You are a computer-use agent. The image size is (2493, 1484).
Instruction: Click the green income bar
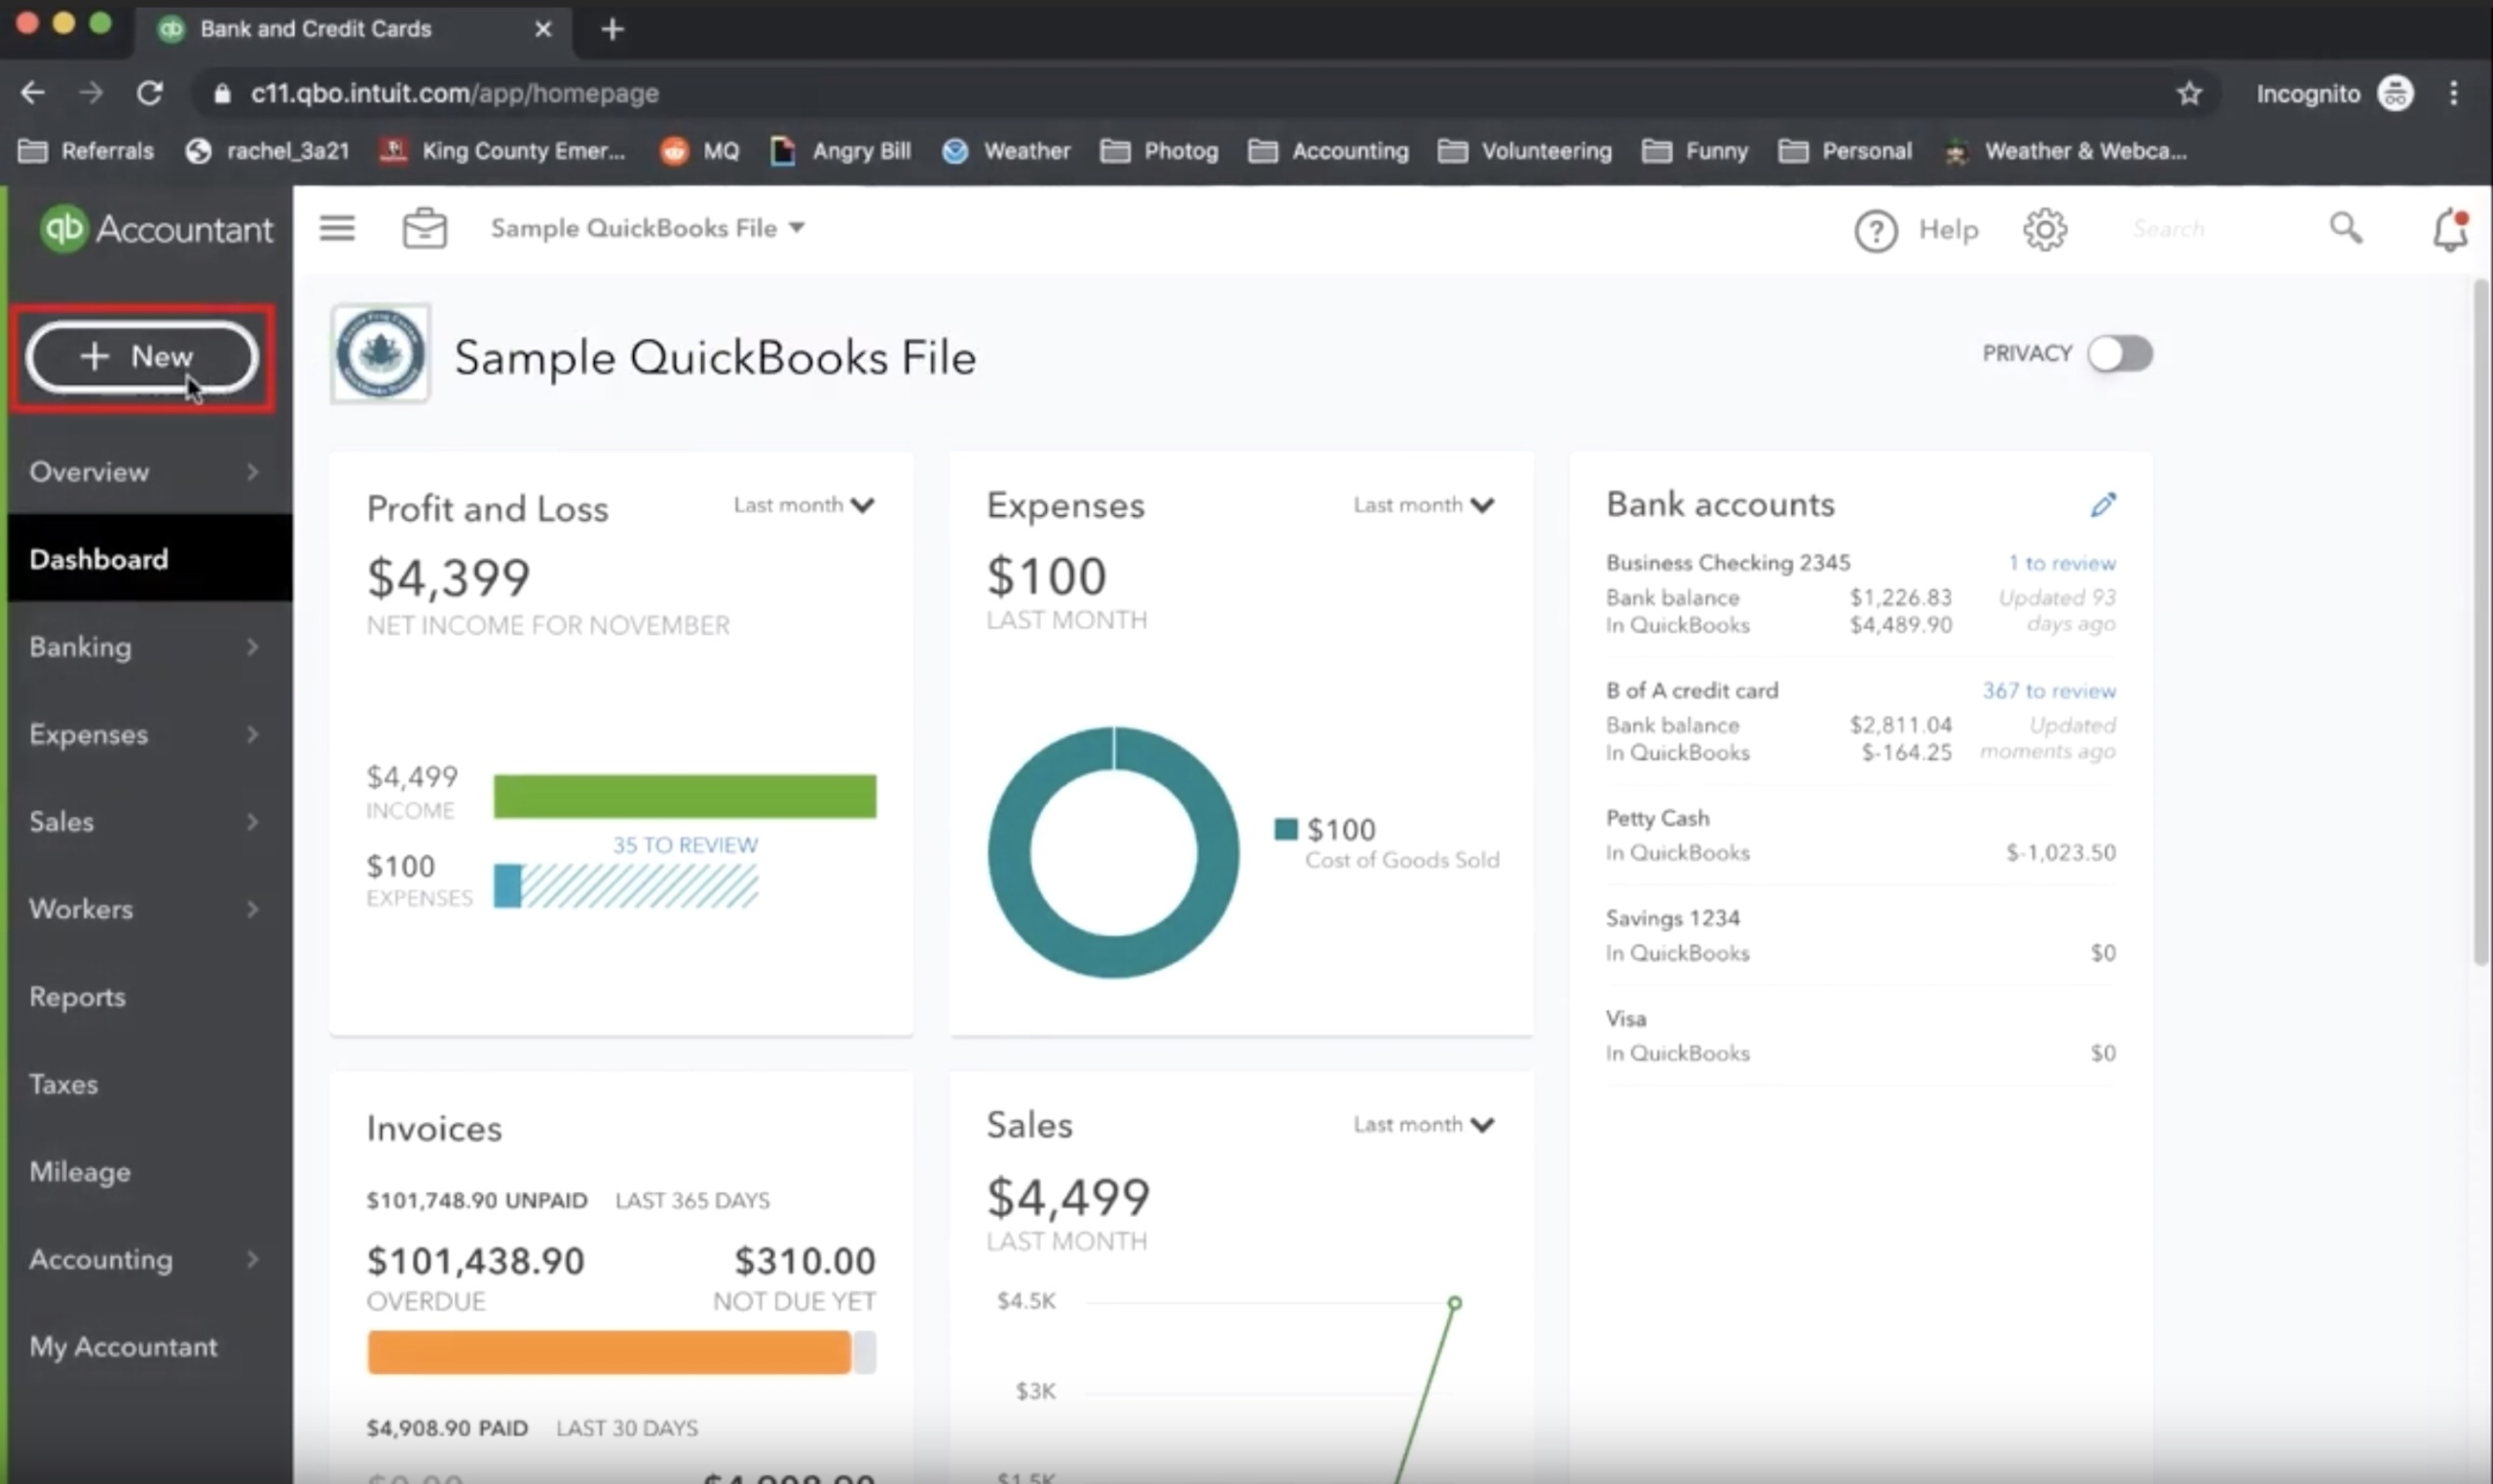685,797
